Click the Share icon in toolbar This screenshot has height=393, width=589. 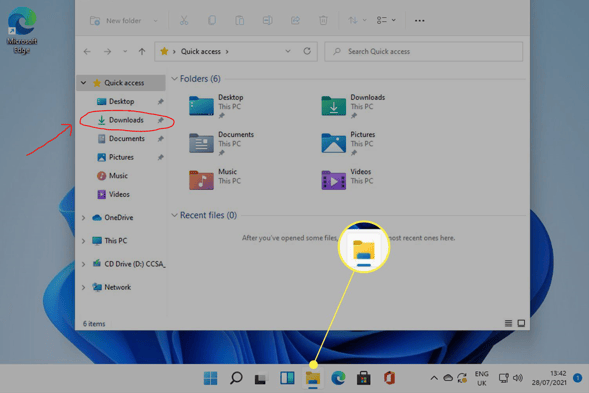pyautogui.click(x=295, y=20)
